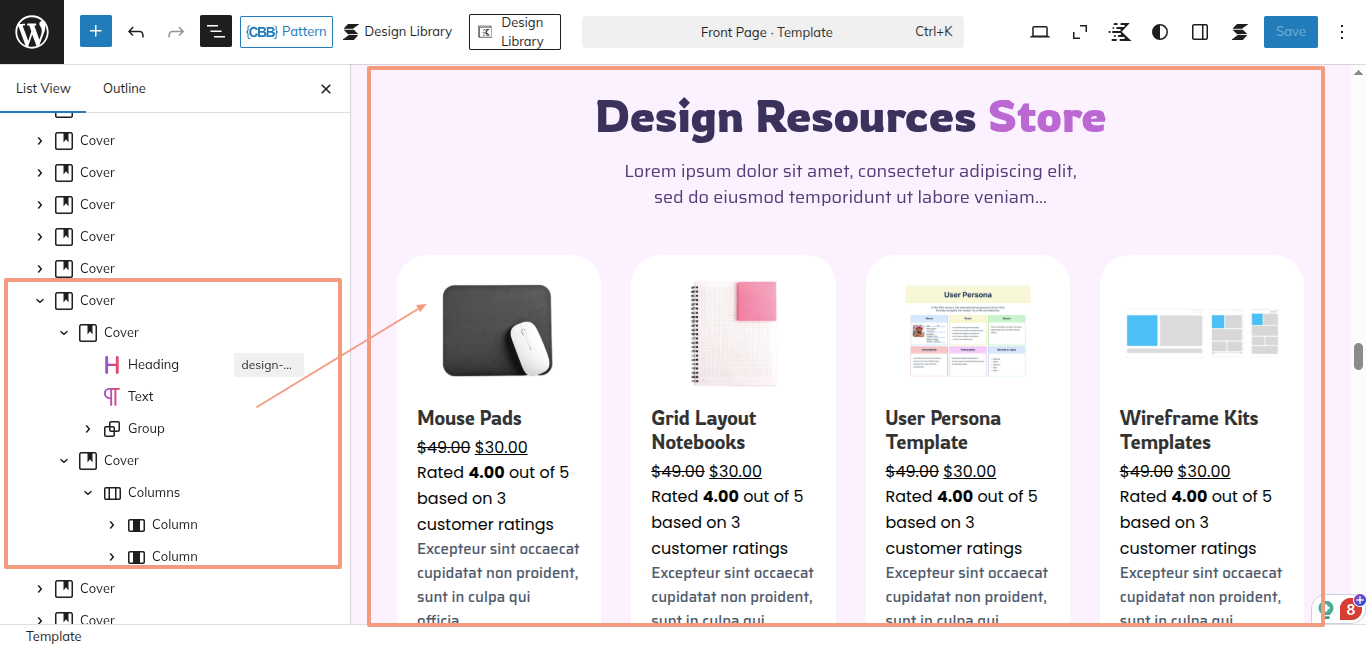Select the Heading block in list

point(153,365)
